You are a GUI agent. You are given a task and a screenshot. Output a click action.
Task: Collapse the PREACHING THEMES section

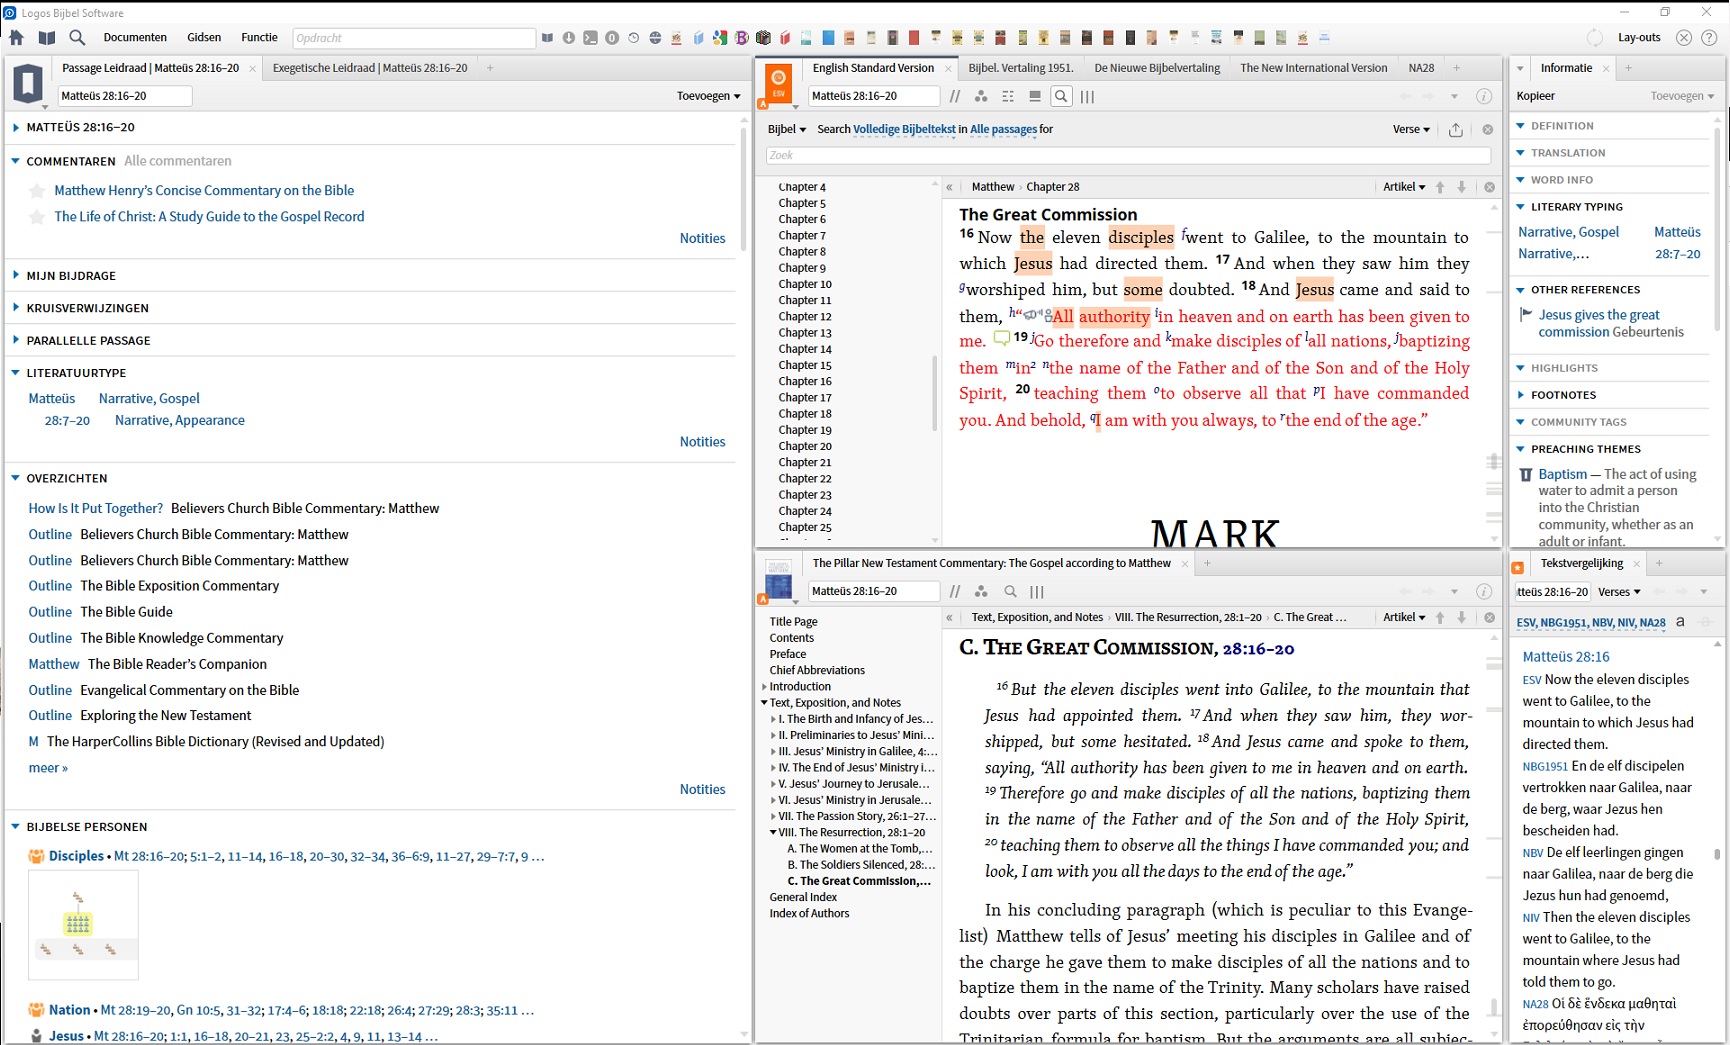pyautogui.click(x=1521, y=449)
